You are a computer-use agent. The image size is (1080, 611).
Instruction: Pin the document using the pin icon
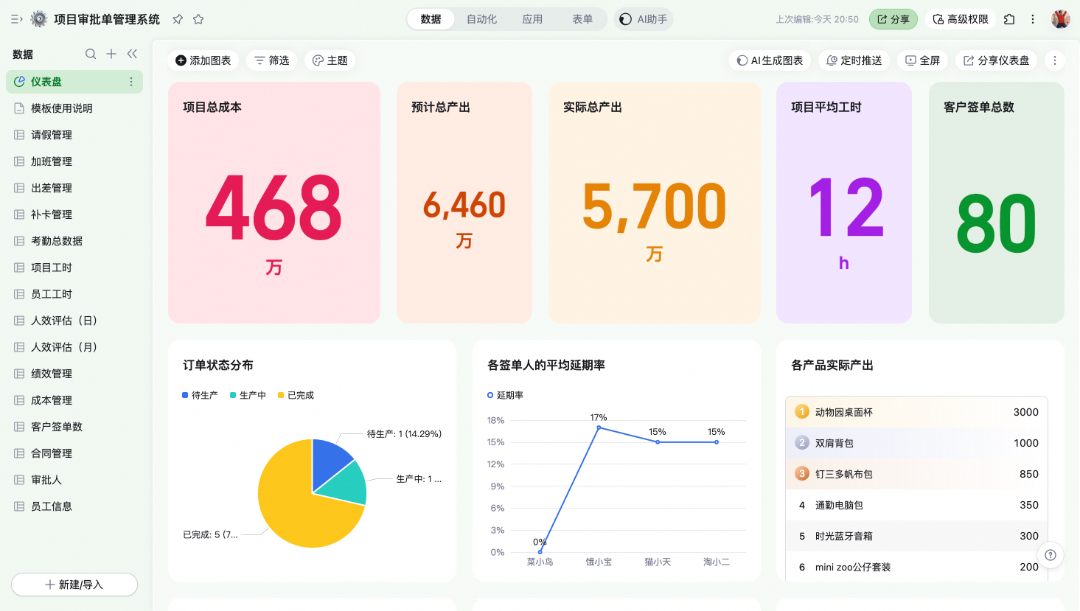point(178,19)
